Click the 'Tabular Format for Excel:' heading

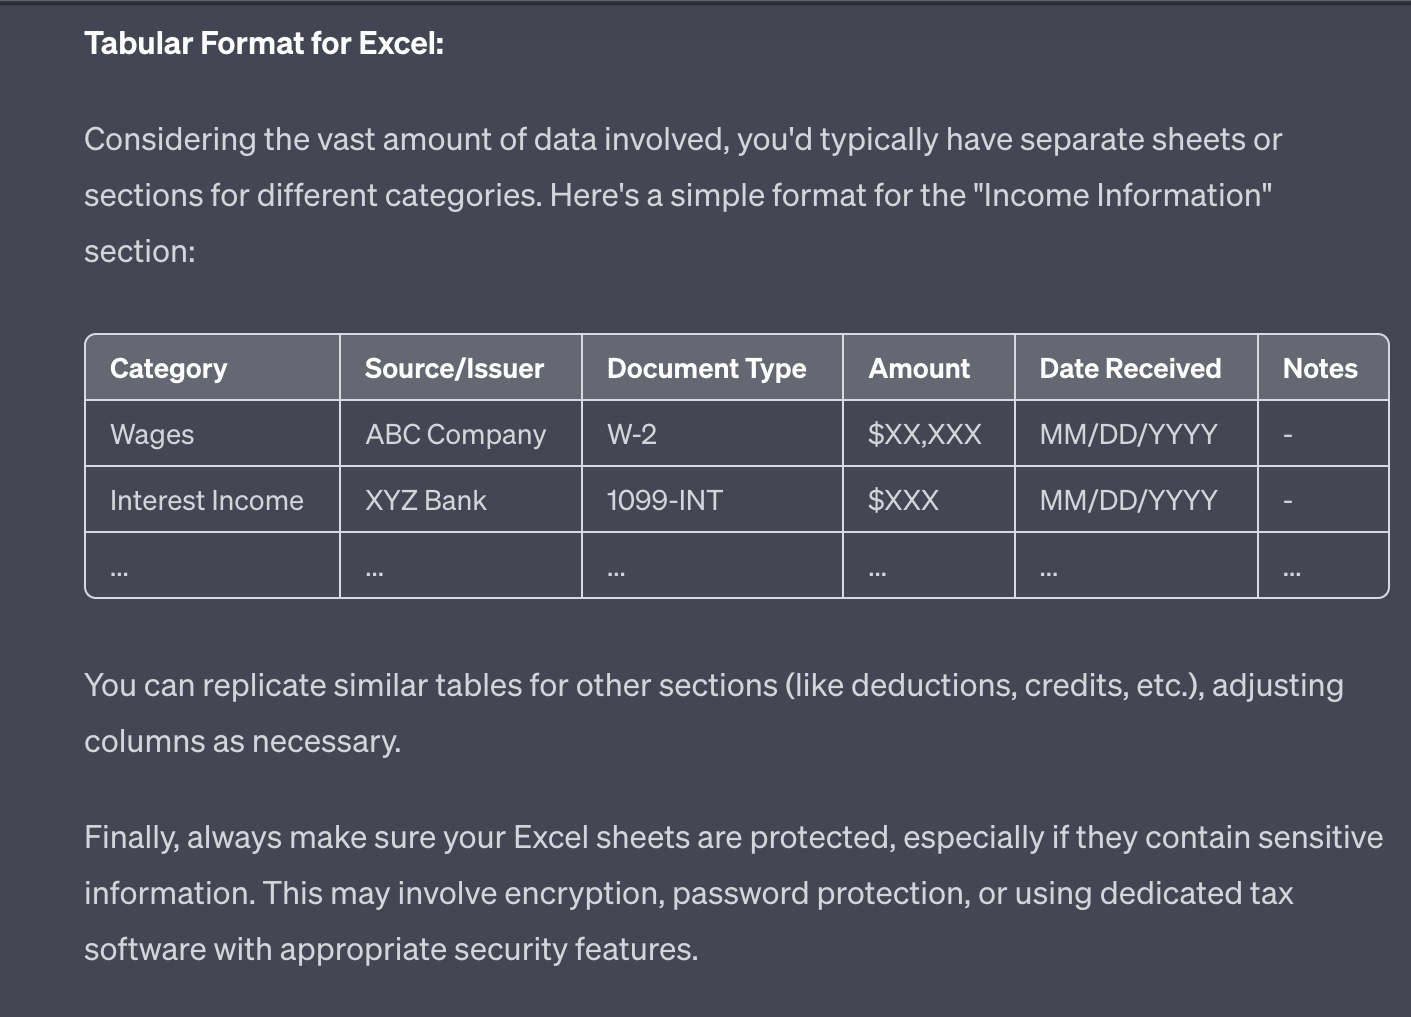pos(264,43)
